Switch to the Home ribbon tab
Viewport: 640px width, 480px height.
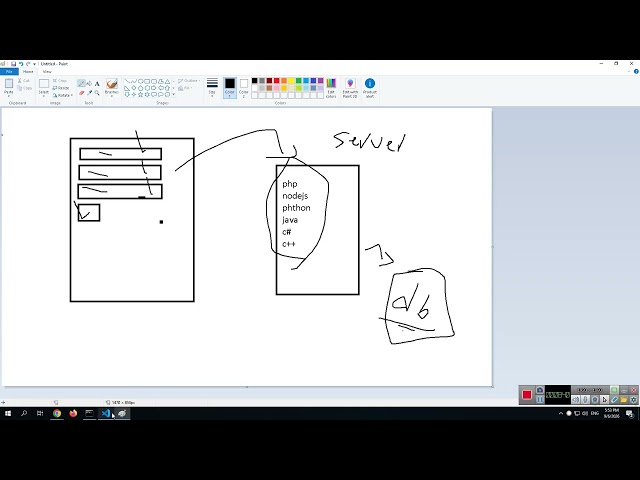click(28, 71)
